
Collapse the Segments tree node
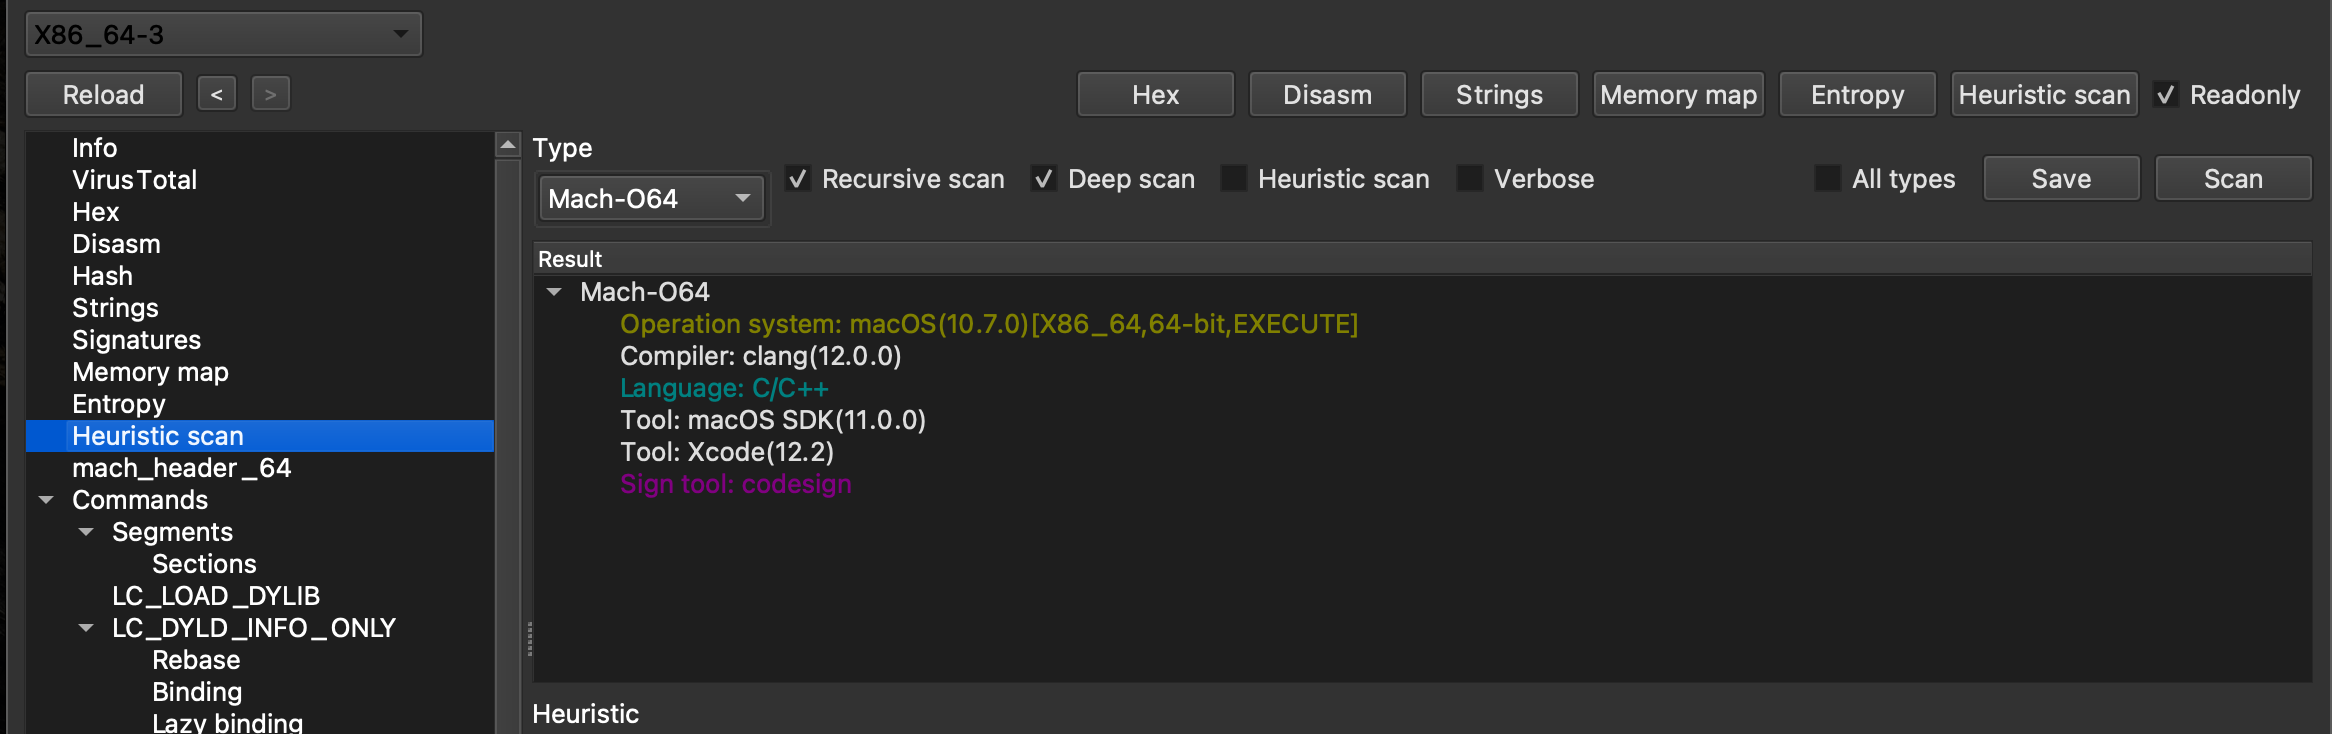[86, 532]
